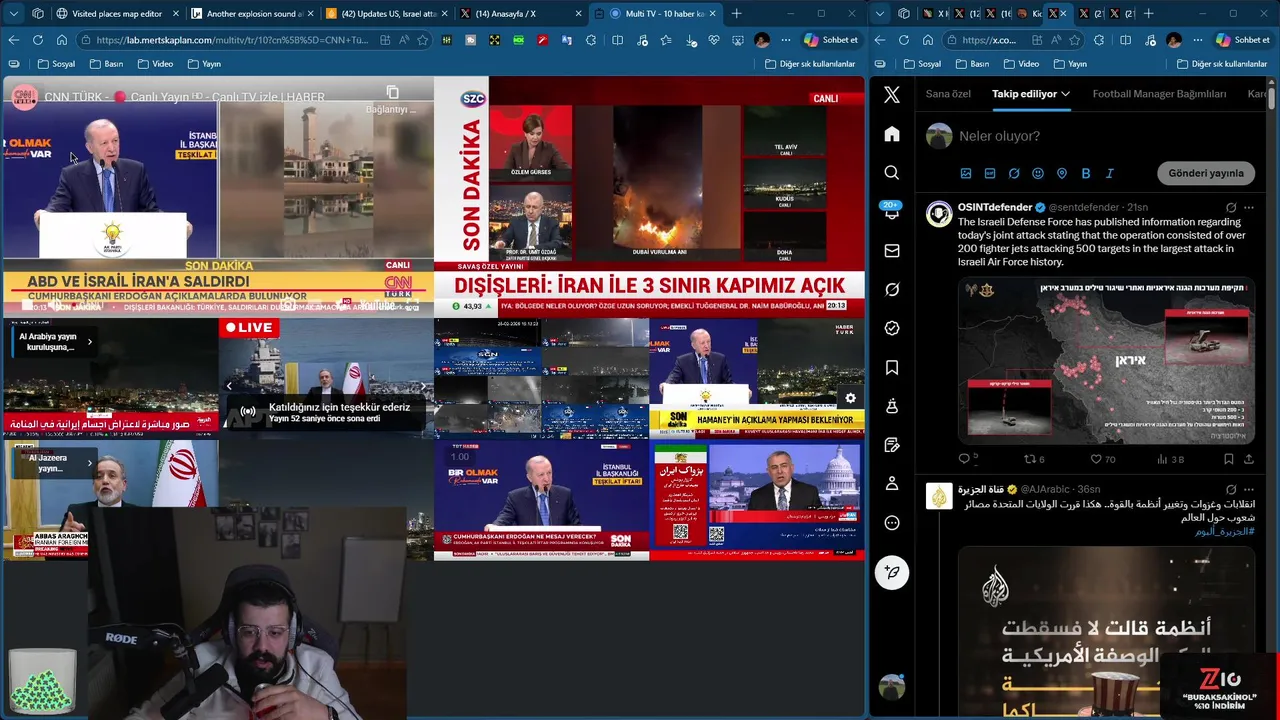Open more options on AJArabic post
This screenshot has height=720, width=1280.
pos(1249,489)
